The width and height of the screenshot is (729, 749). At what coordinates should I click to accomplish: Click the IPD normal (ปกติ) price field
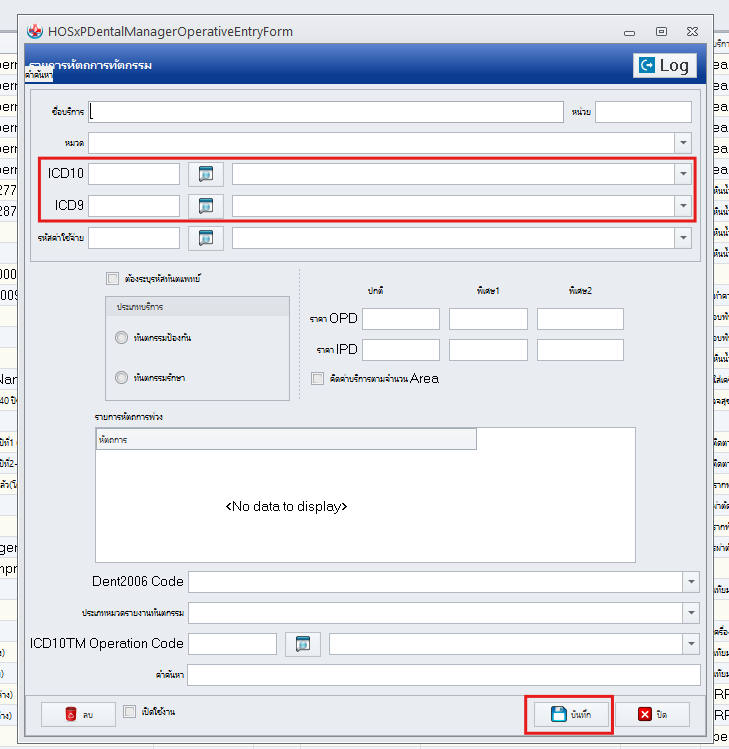pyautogui.click(x=401, y=350)
